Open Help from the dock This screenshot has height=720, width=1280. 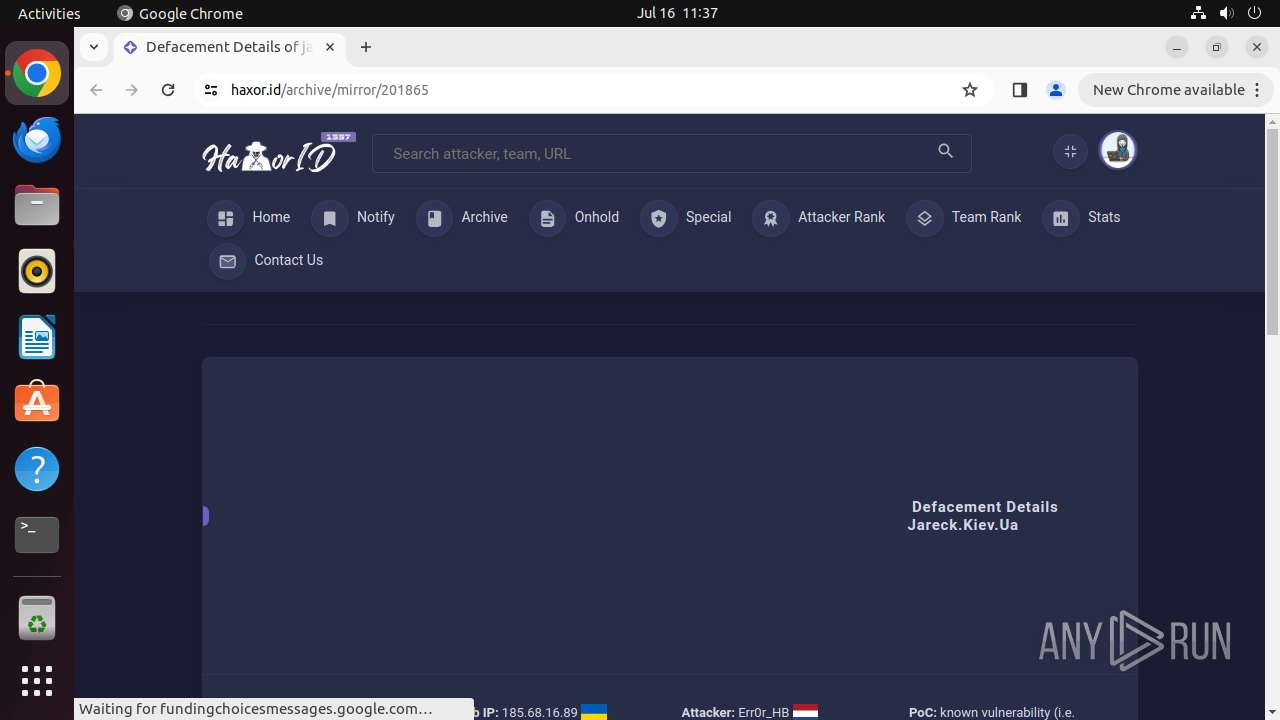click(37, 469)
